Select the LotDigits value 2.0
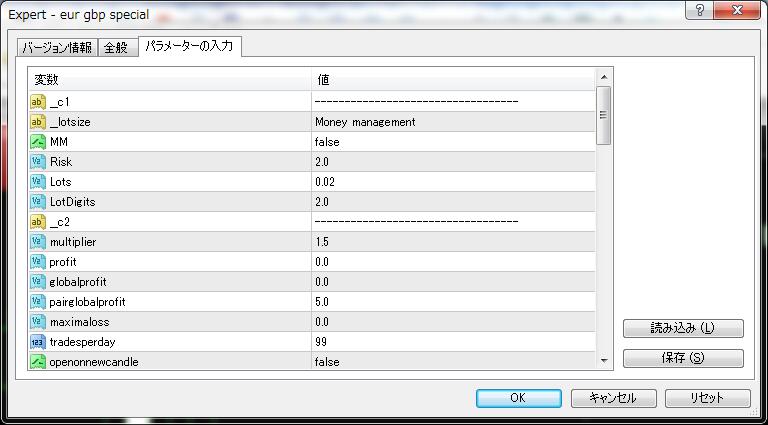 pos(322,202)
